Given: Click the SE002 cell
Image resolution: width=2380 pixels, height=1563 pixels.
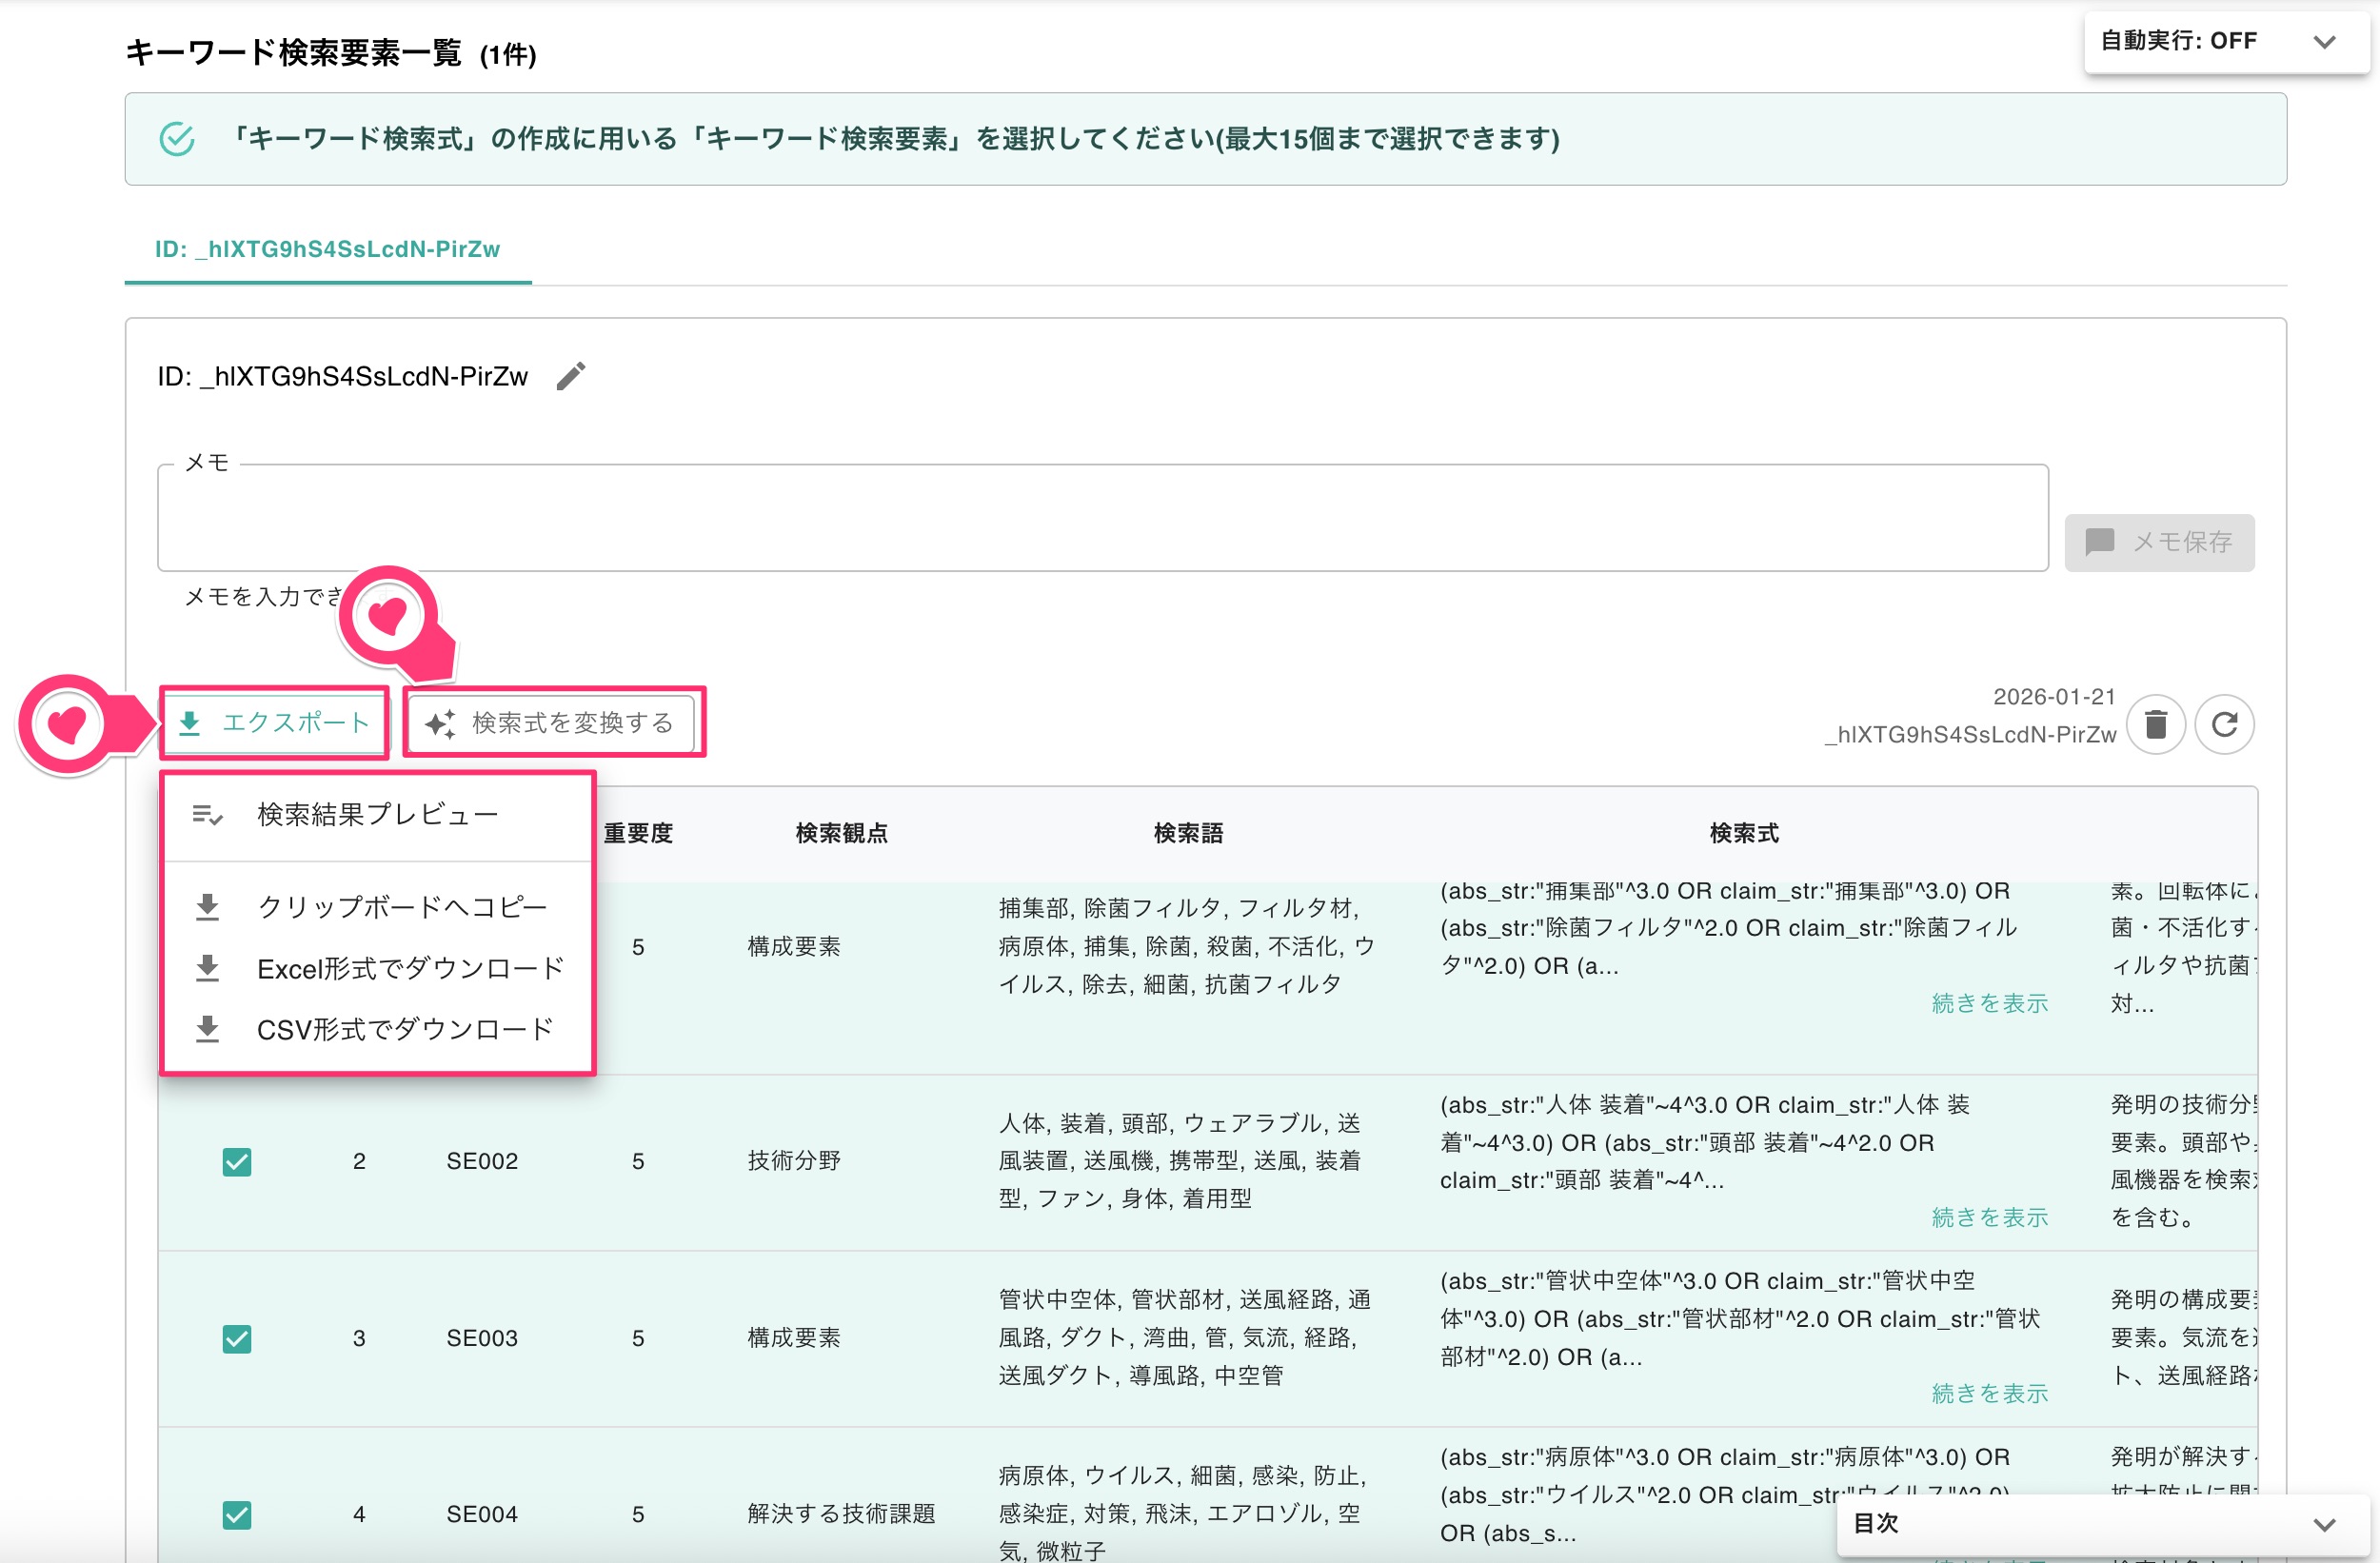Looking at the screenshot, I should click(482, 1161).
